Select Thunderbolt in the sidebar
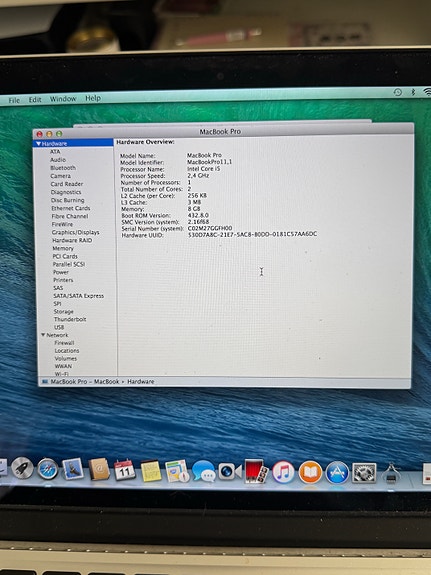431x575 pixels. [70, 319]
